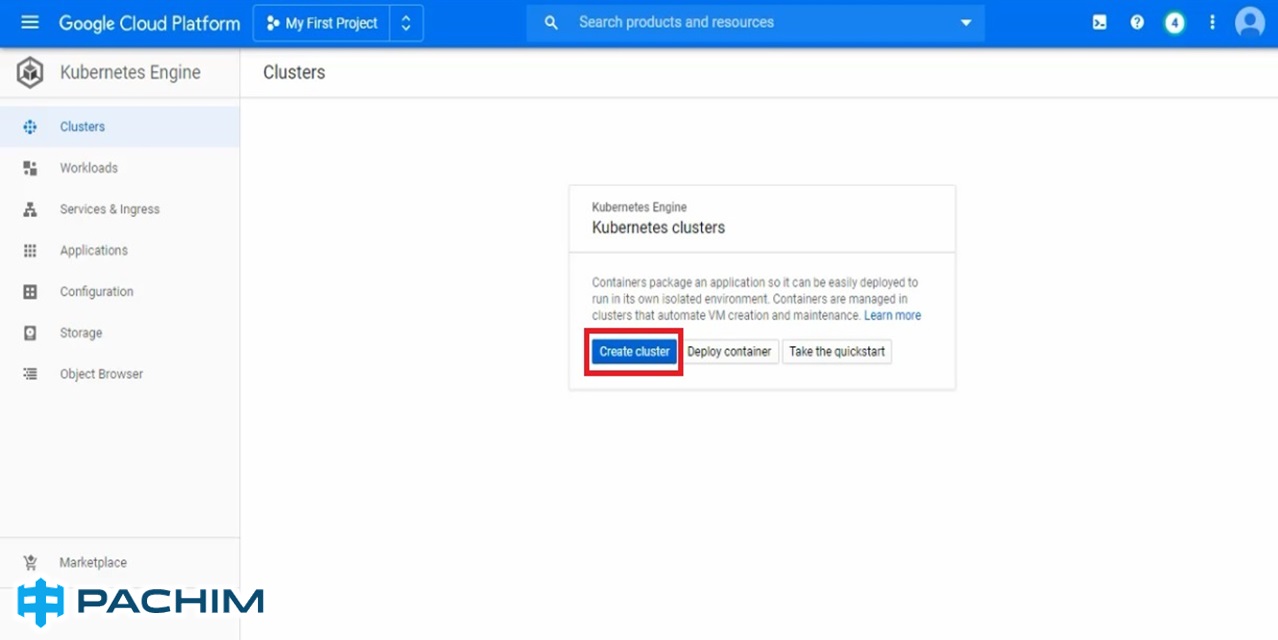Select Clusters in the sidebar
Image resolution: width=1278 pixels, height=640 pixels.
[x=120, y=127]
